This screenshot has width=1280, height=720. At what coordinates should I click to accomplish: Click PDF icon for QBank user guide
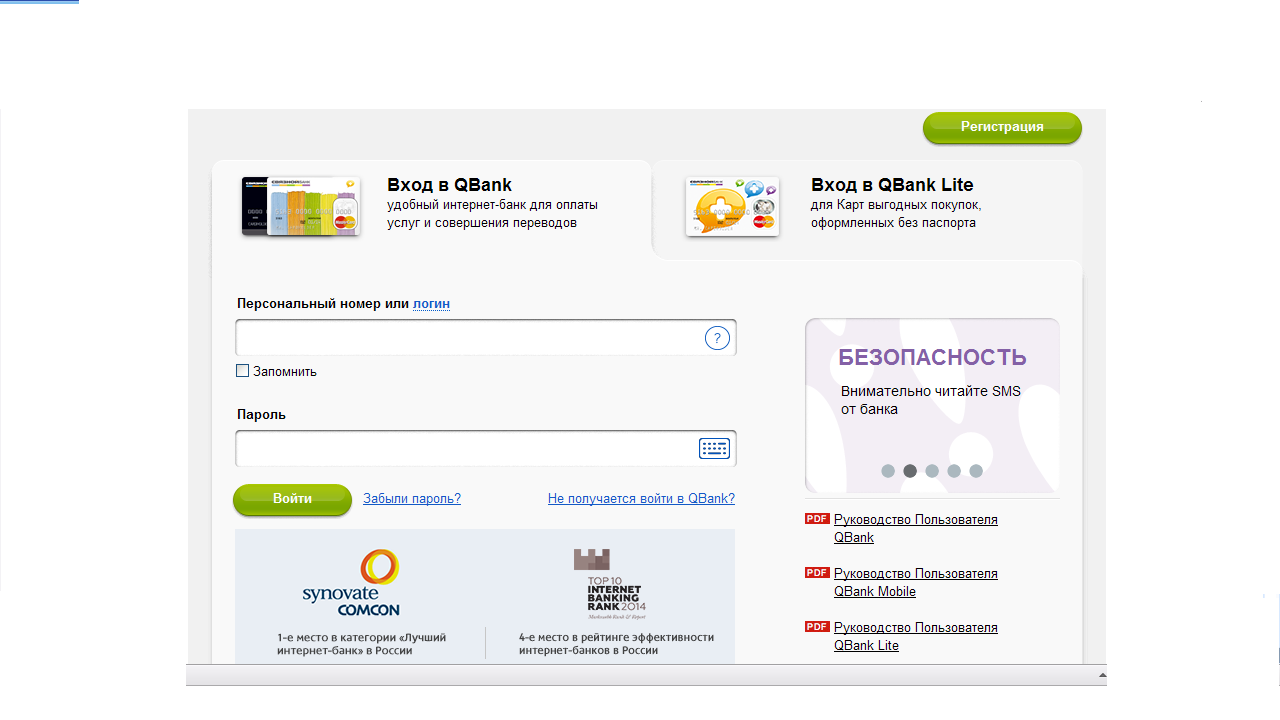pyautogui.click(x=817, y=519)
